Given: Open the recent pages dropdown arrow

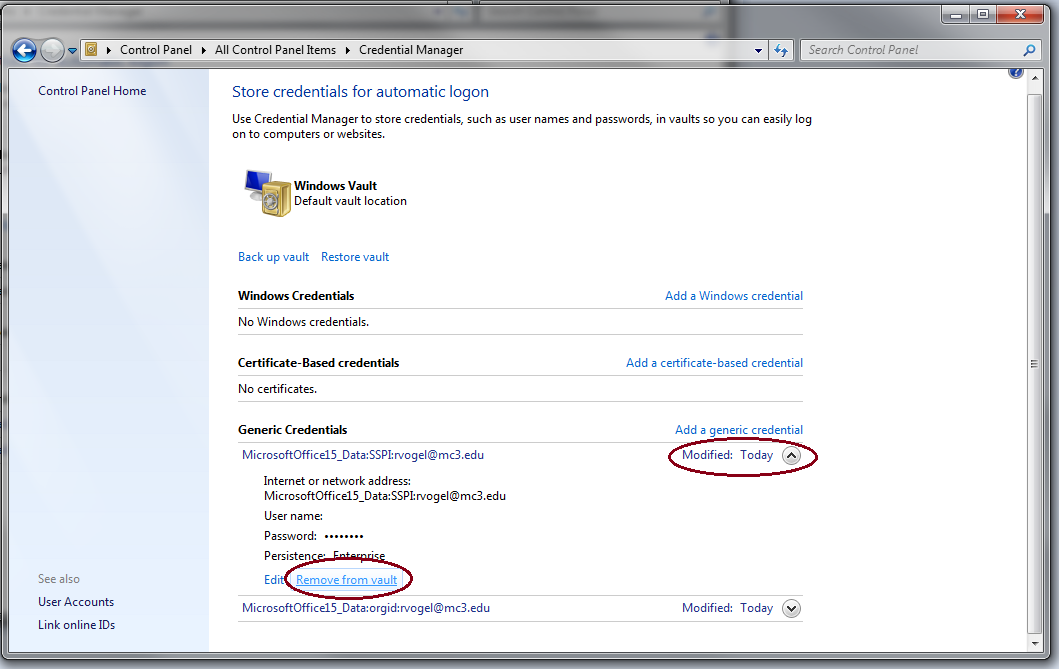Looking at the screenshot, I should [72, 51].
